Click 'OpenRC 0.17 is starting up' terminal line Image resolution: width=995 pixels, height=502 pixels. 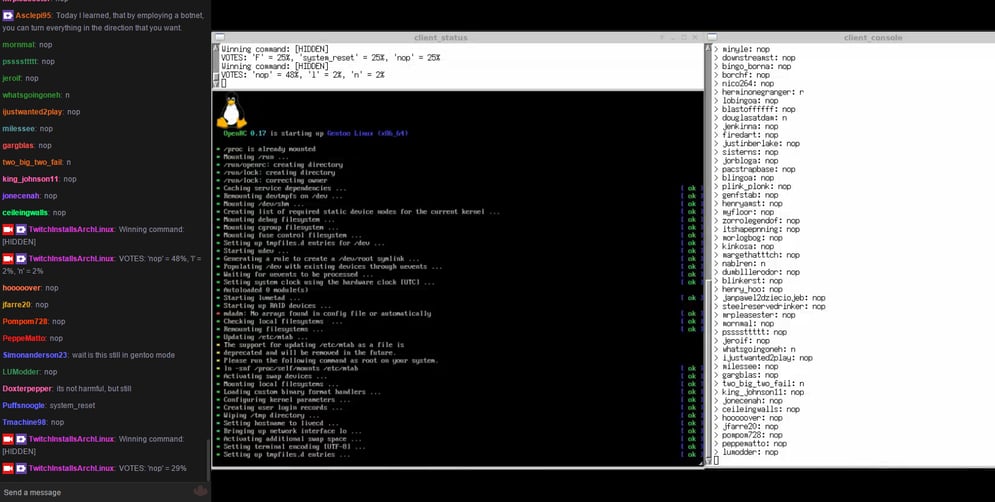[x=315, y=133]
